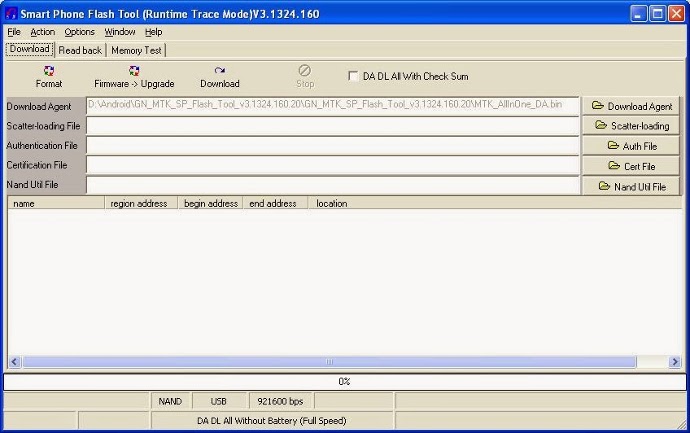The width and height of the screenshot is (690, 433).
Task: Click the horizontal scrollbar in file list
Action: (328, 362)
